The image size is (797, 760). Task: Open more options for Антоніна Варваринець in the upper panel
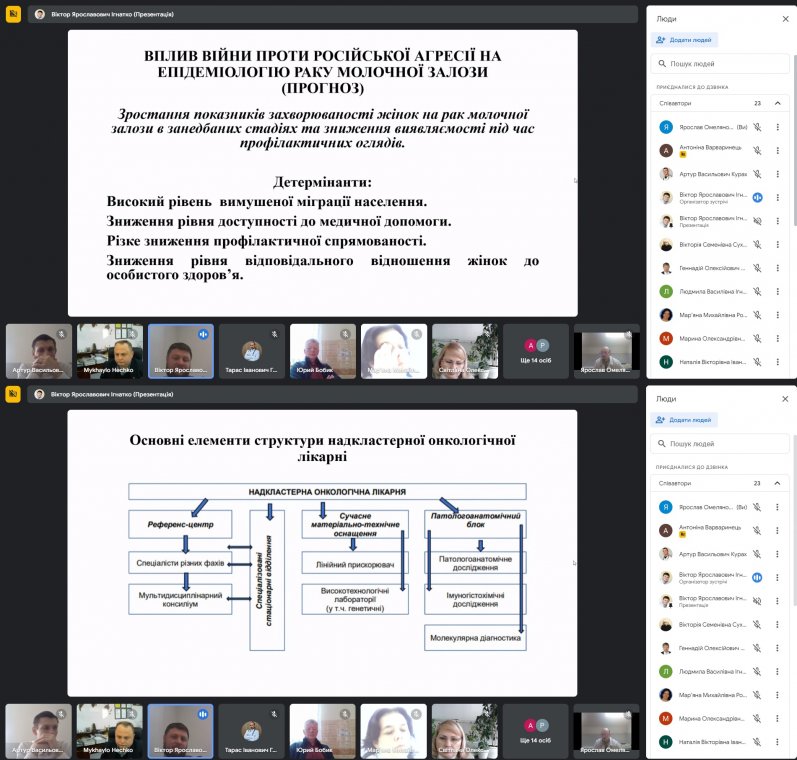(x=777, y=150)
